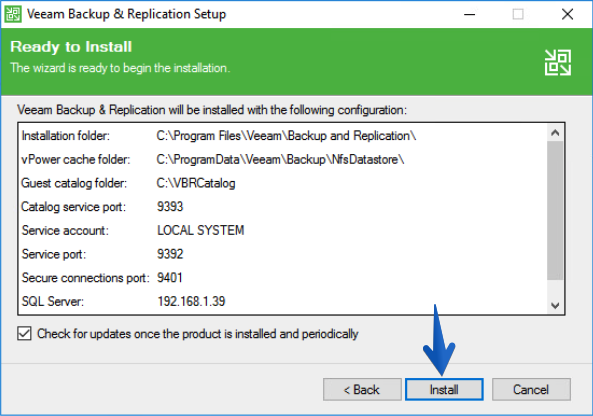The image size is (593, 416).
Task: Go to previous step with Back button
Action: 362,390
